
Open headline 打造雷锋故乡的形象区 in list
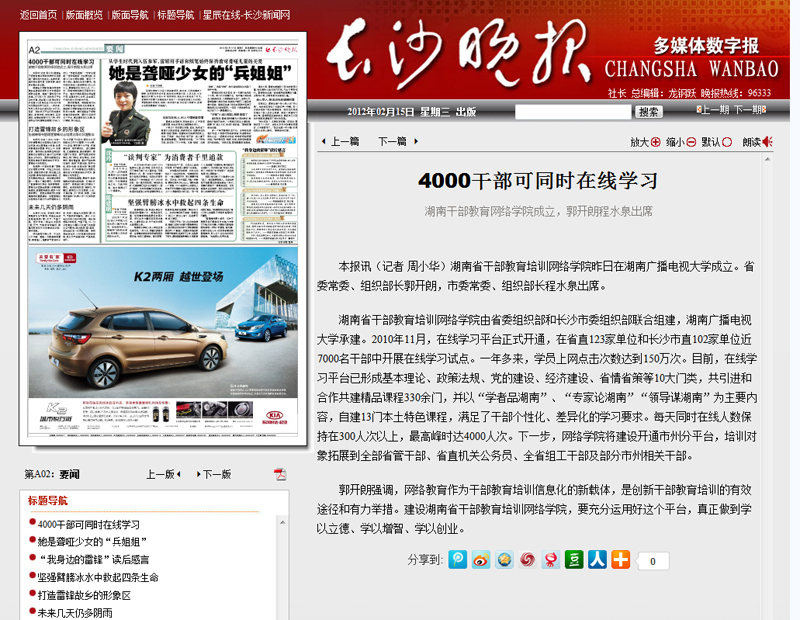(84, 595)
